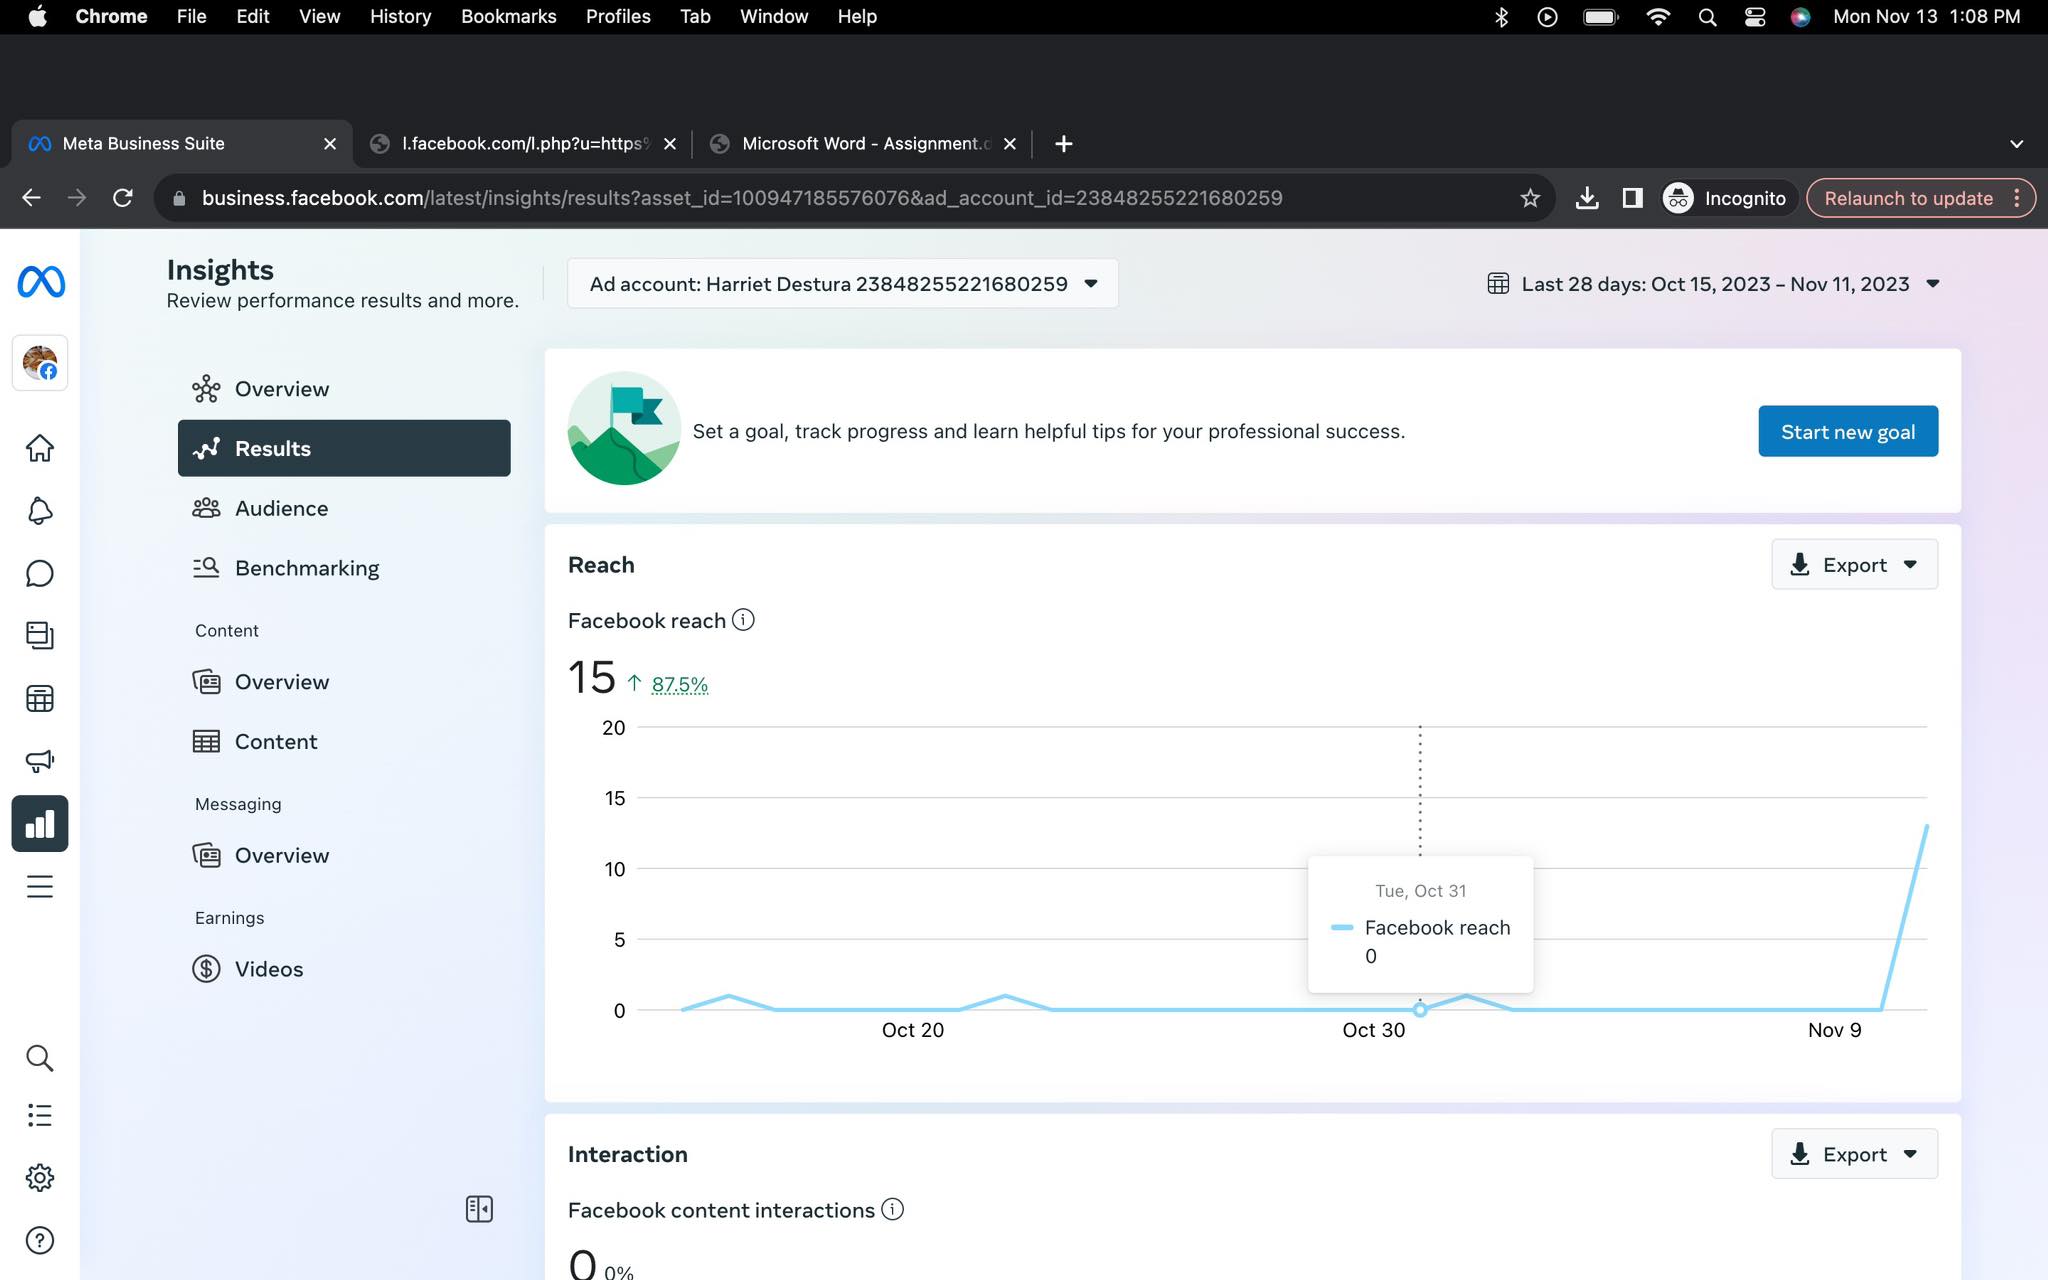Open the Notifications bell icon

click(x=40, y=511)
